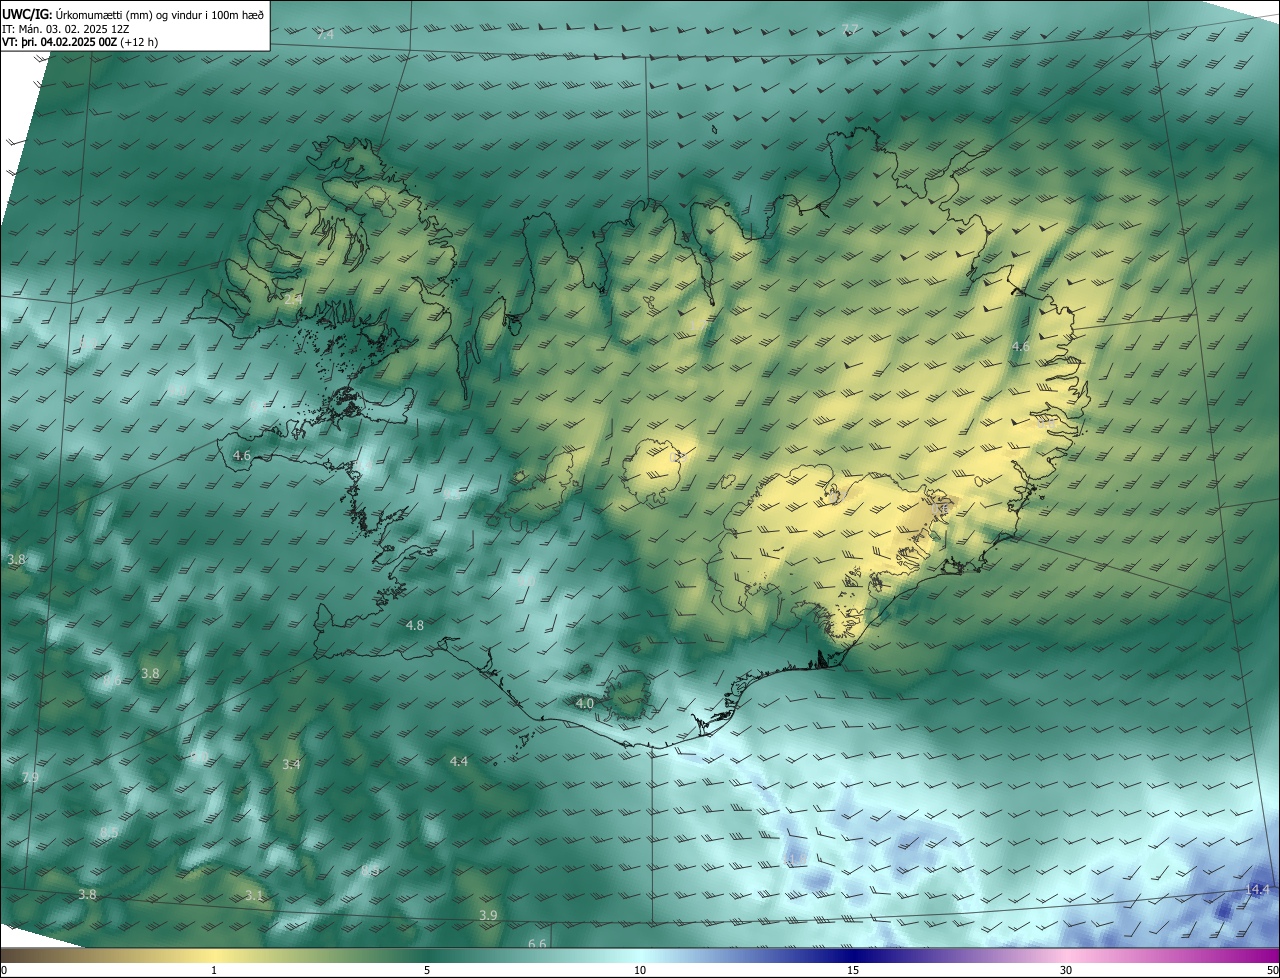Click the 2.4 value label on the Westfjords
The height and width of the screenshot is (978, 1280).
pyautogui.click(x=293, y=299)
